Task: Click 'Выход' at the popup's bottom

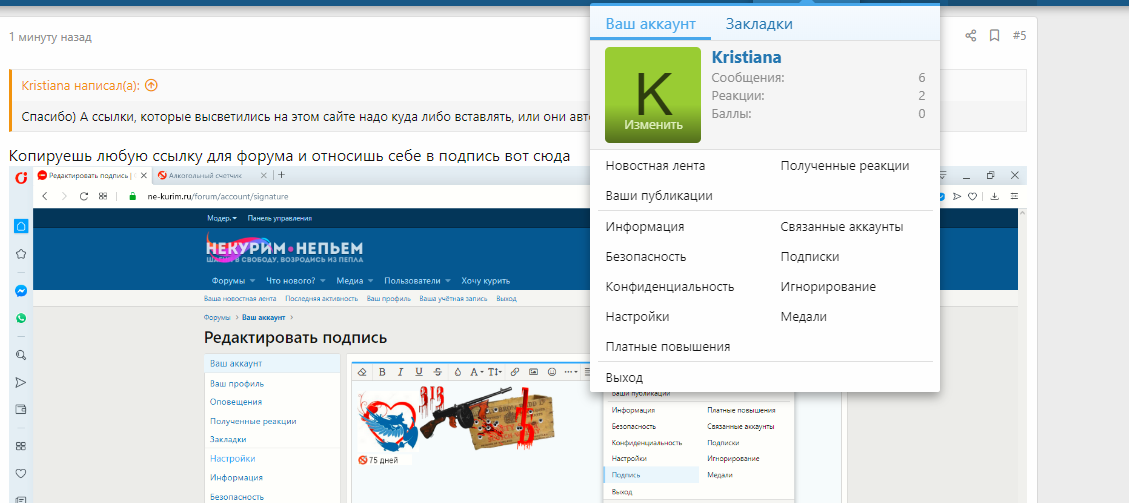Action: pos(624,378)
